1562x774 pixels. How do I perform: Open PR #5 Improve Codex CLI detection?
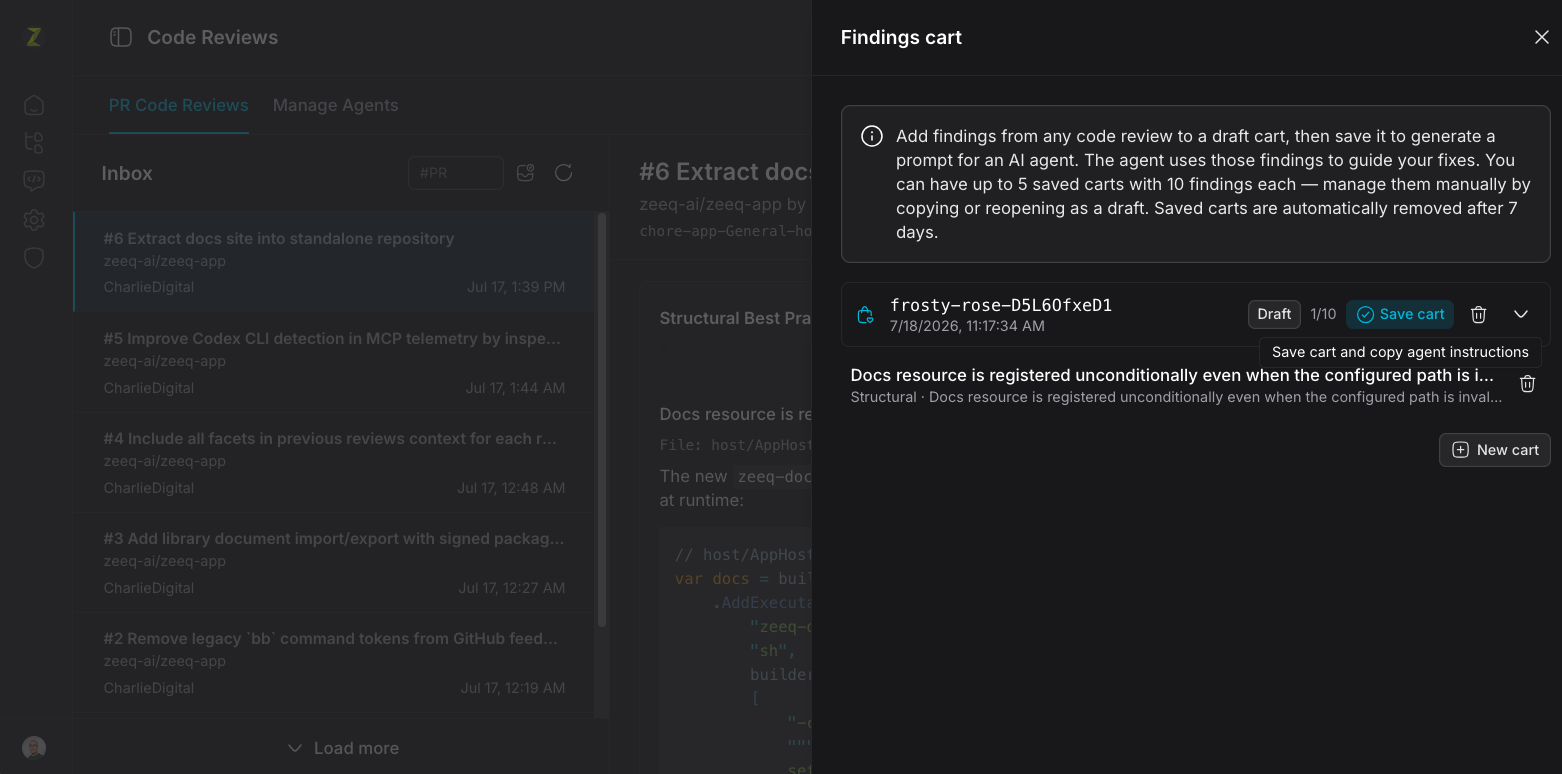click(x=334, y=362)
